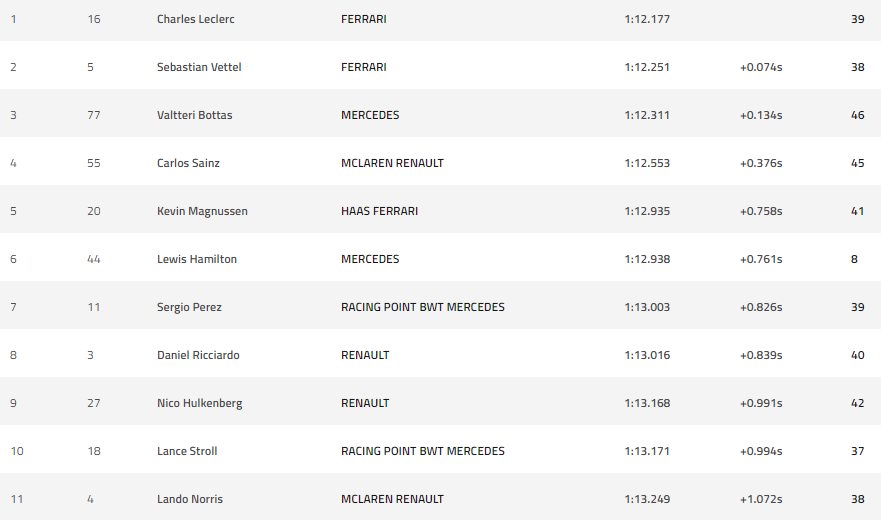881x520 pixels.
Task: Select the +0.994s gap for Stroll
Action: (761, 451)
